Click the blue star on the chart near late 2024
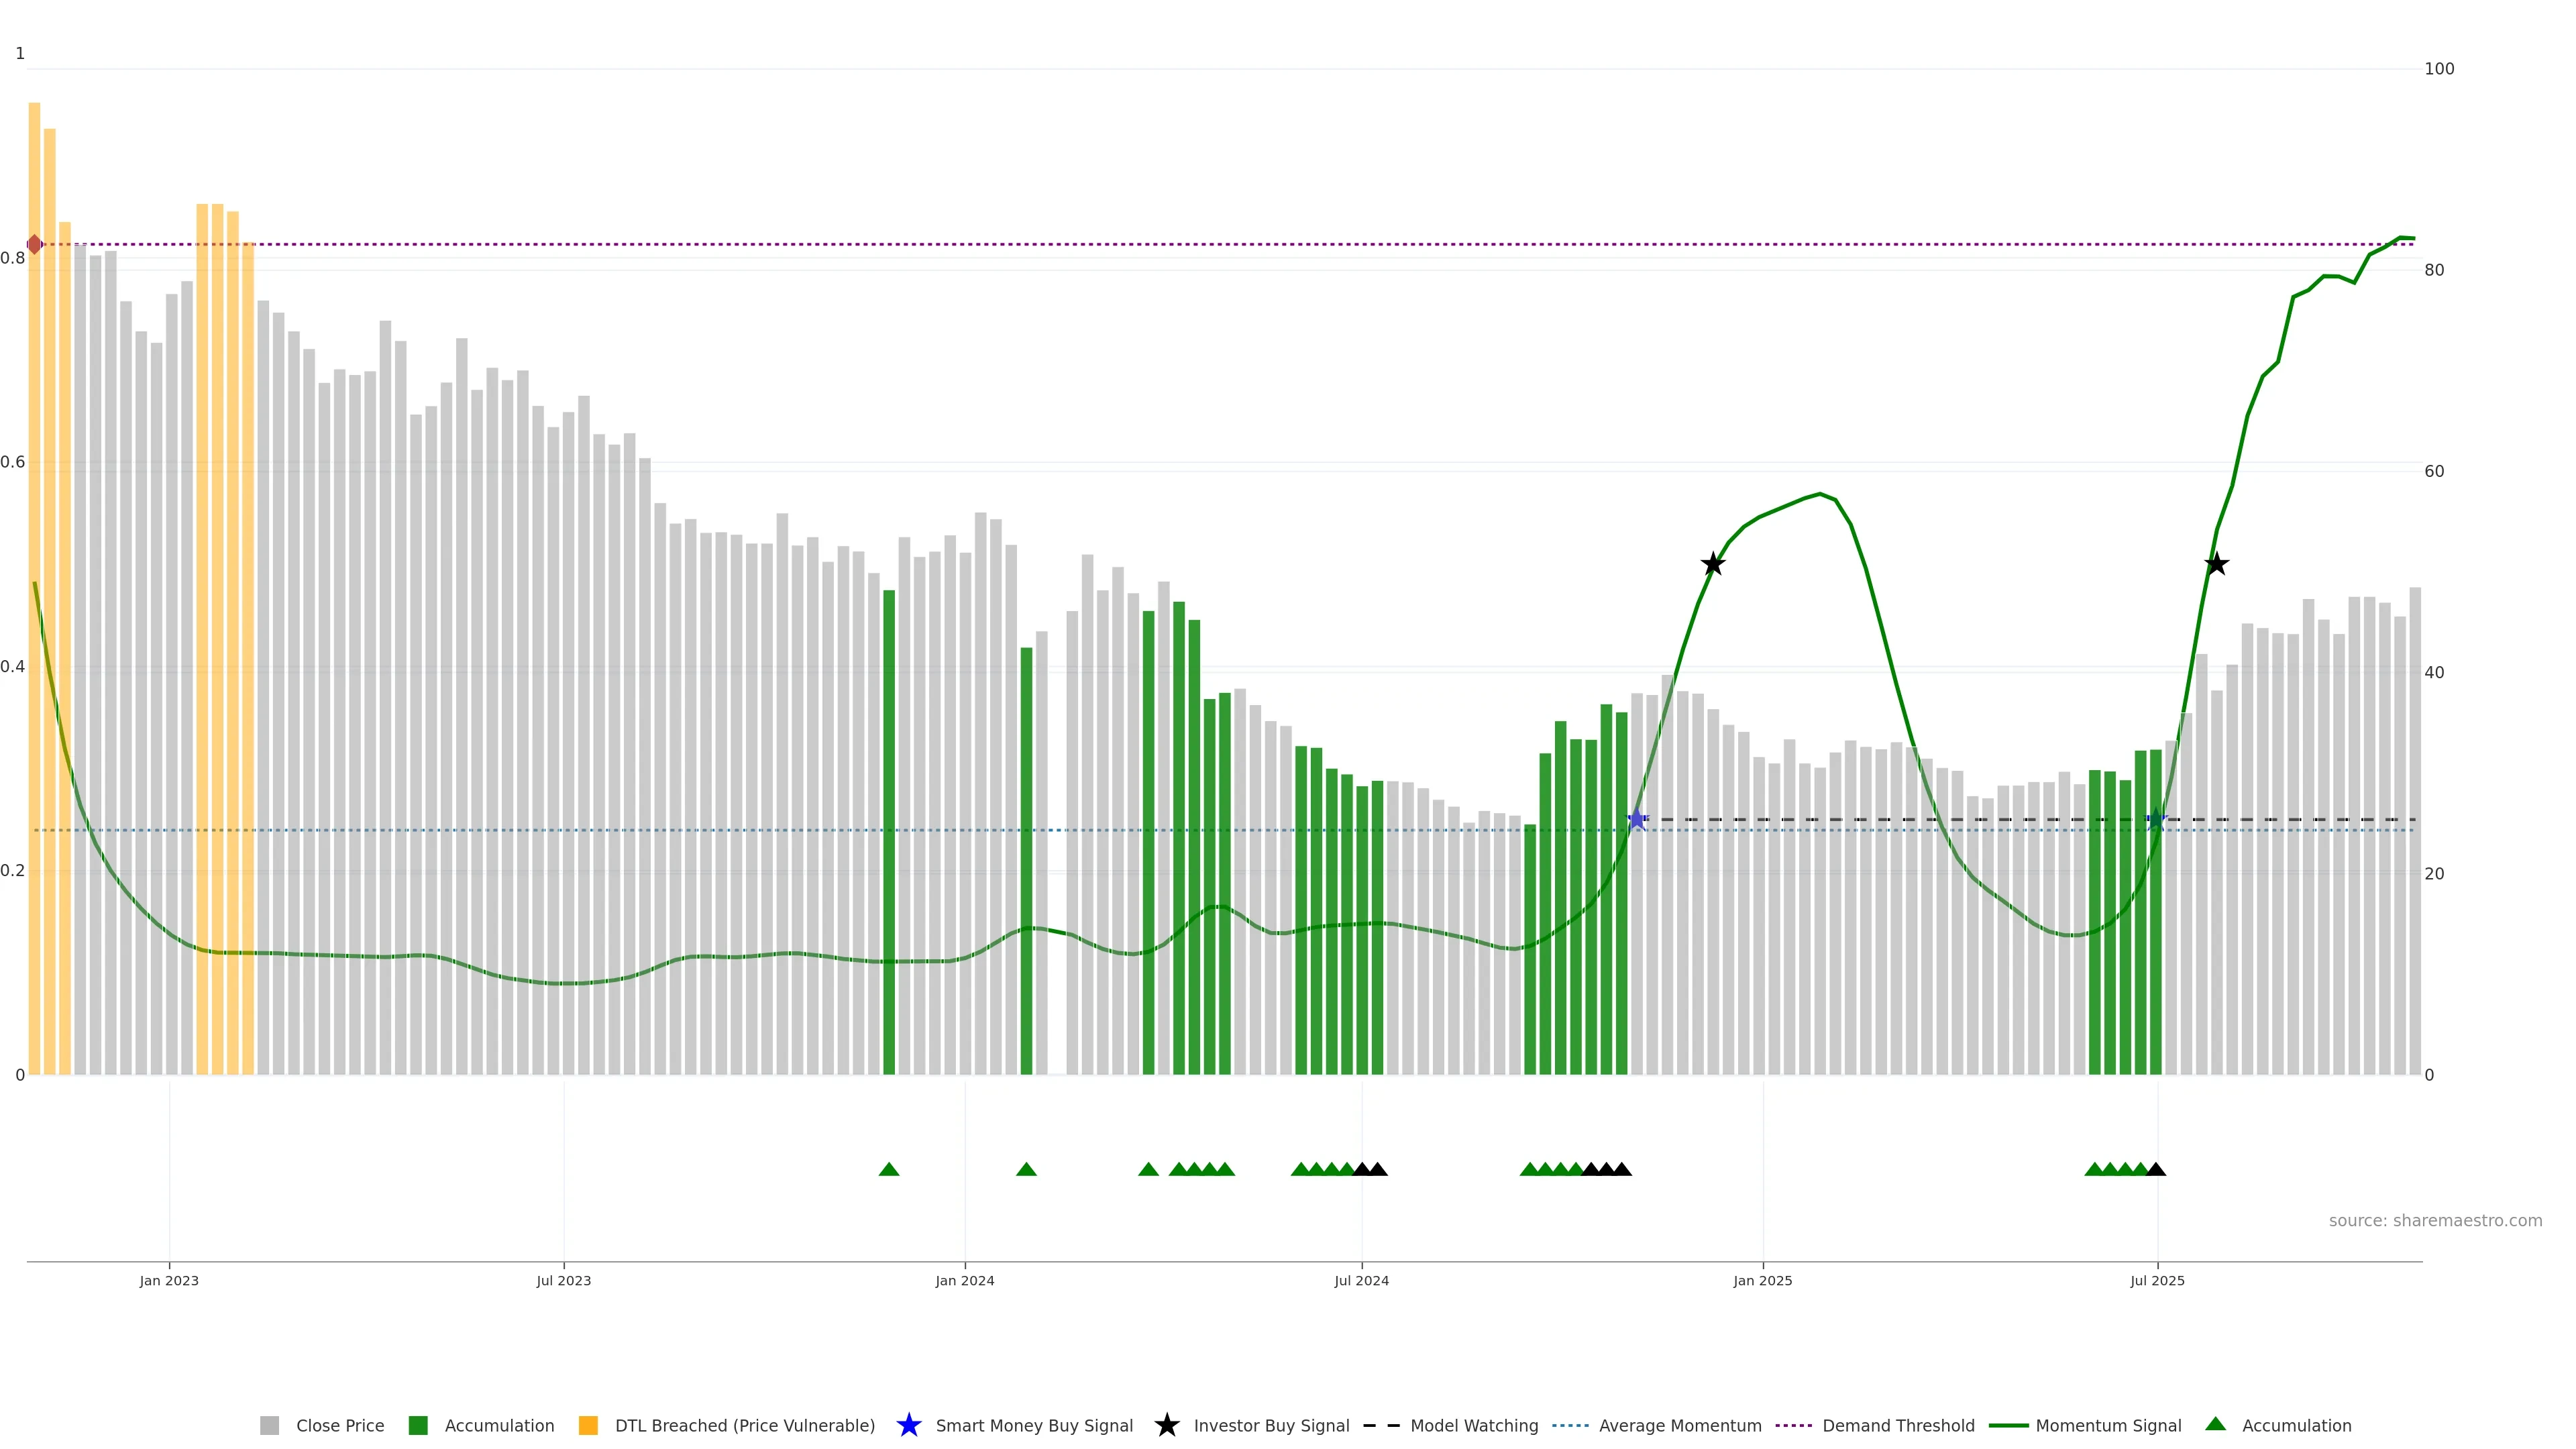The height and width of the screenshot is (1449, 2576). coord(1636,819)
